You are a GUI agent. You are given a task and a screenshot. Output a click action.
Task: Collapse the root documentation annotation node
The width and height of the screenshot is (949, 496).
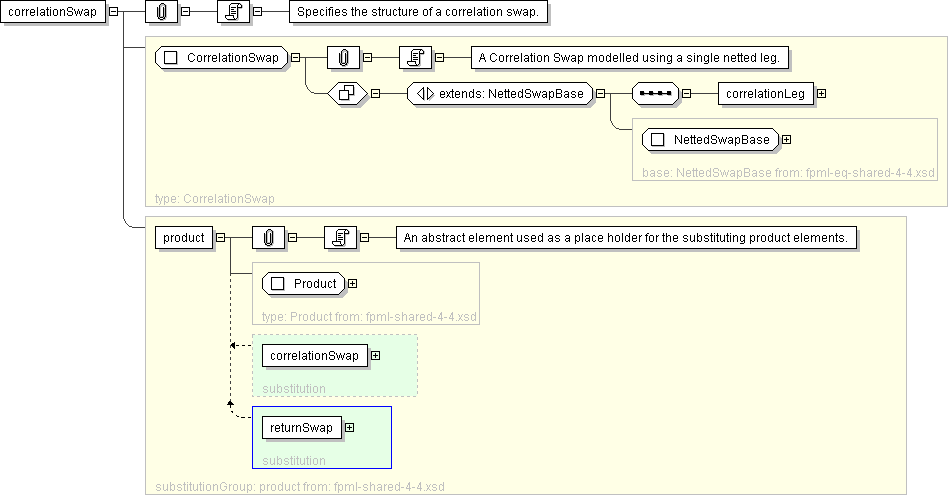click(x=258, y=11)
